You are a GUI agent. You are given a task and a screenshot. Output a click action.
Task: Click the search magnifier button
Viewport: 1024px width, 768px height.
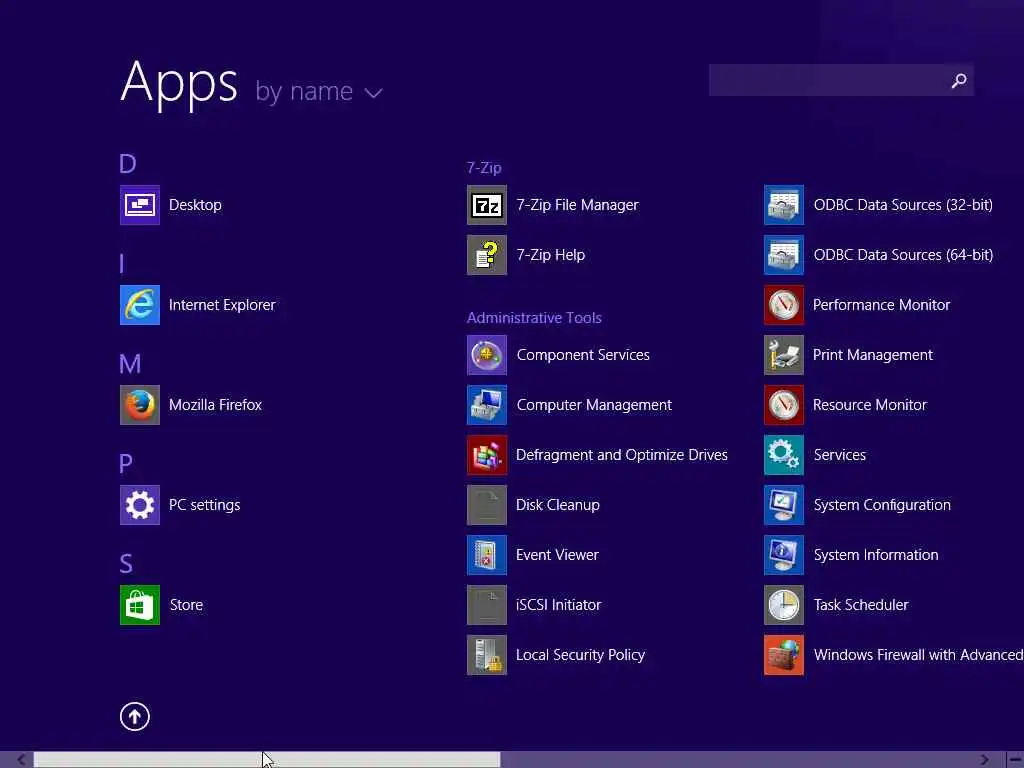(x=959, y=80)
